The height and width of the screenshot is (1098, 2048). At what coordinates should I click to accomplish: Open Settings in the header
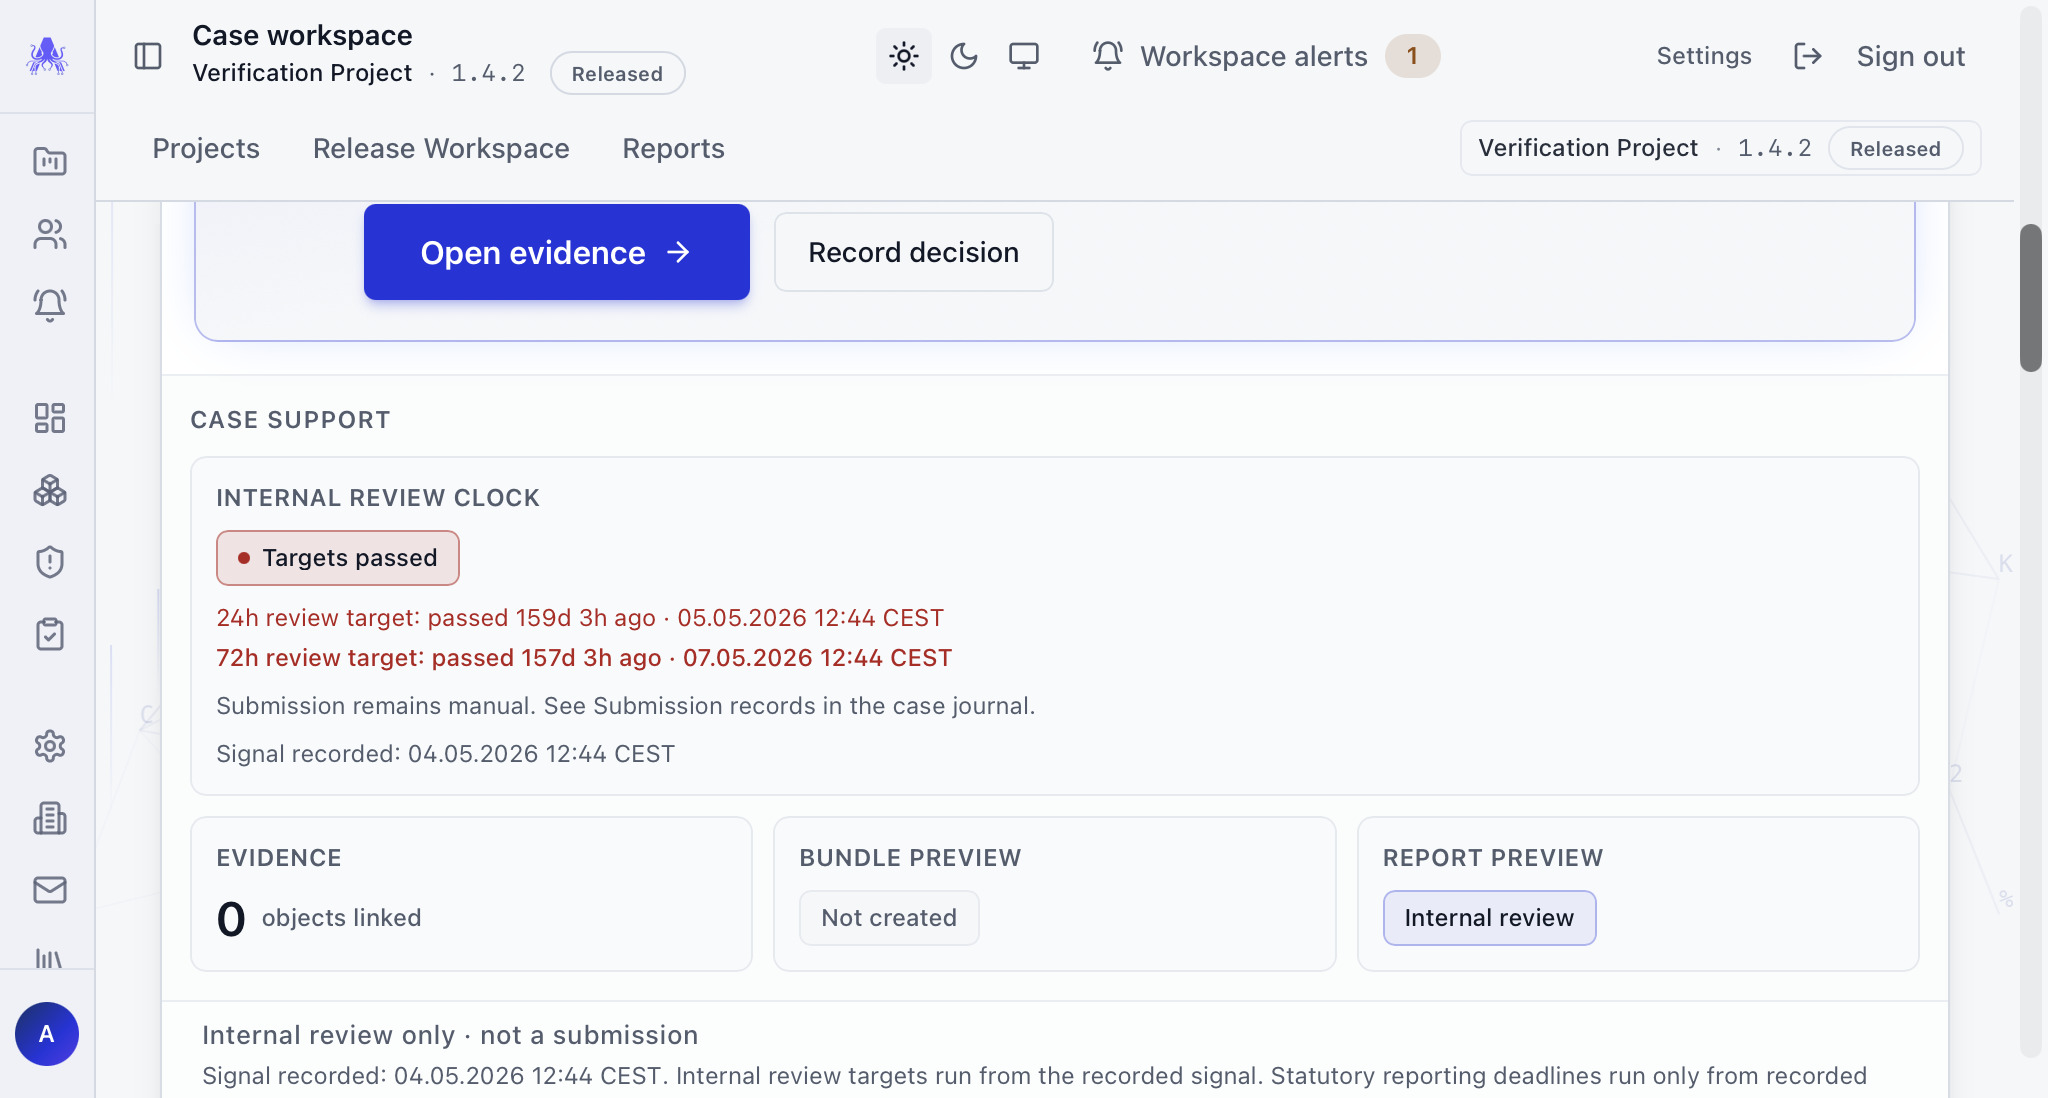[1704, 56]
